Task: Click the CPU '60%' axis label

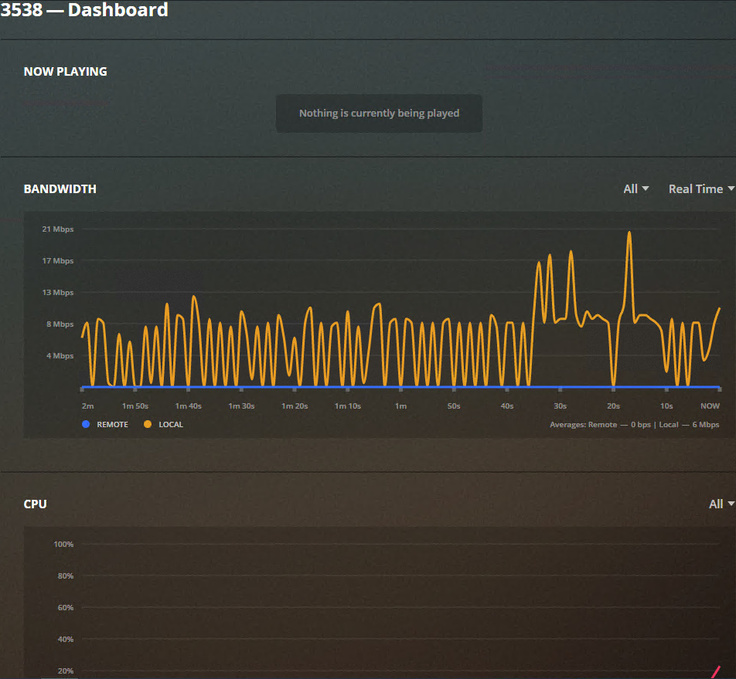Action: [66, 608]
